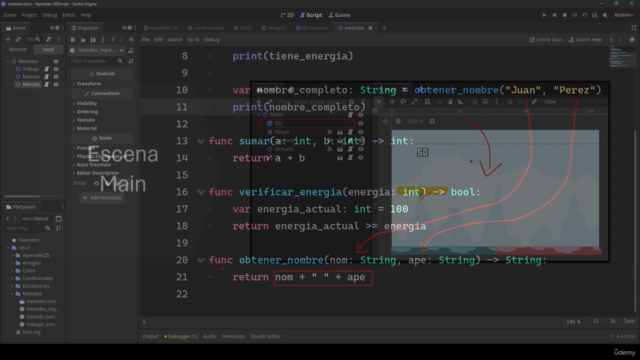This screenshot has height=360, width=640.
Task: Open the Project menu
Action: pos(29,15)
